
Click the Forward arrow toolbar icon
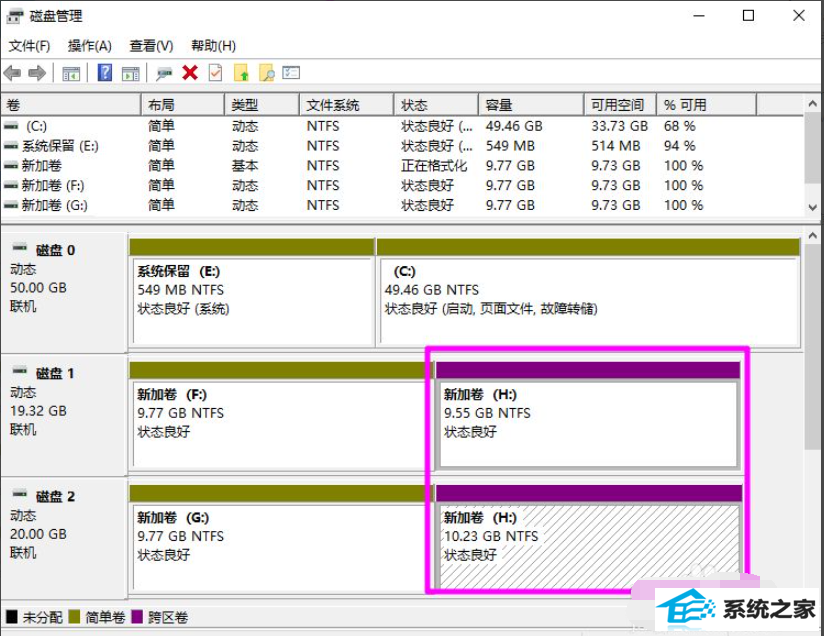click(x=37, y=73)
